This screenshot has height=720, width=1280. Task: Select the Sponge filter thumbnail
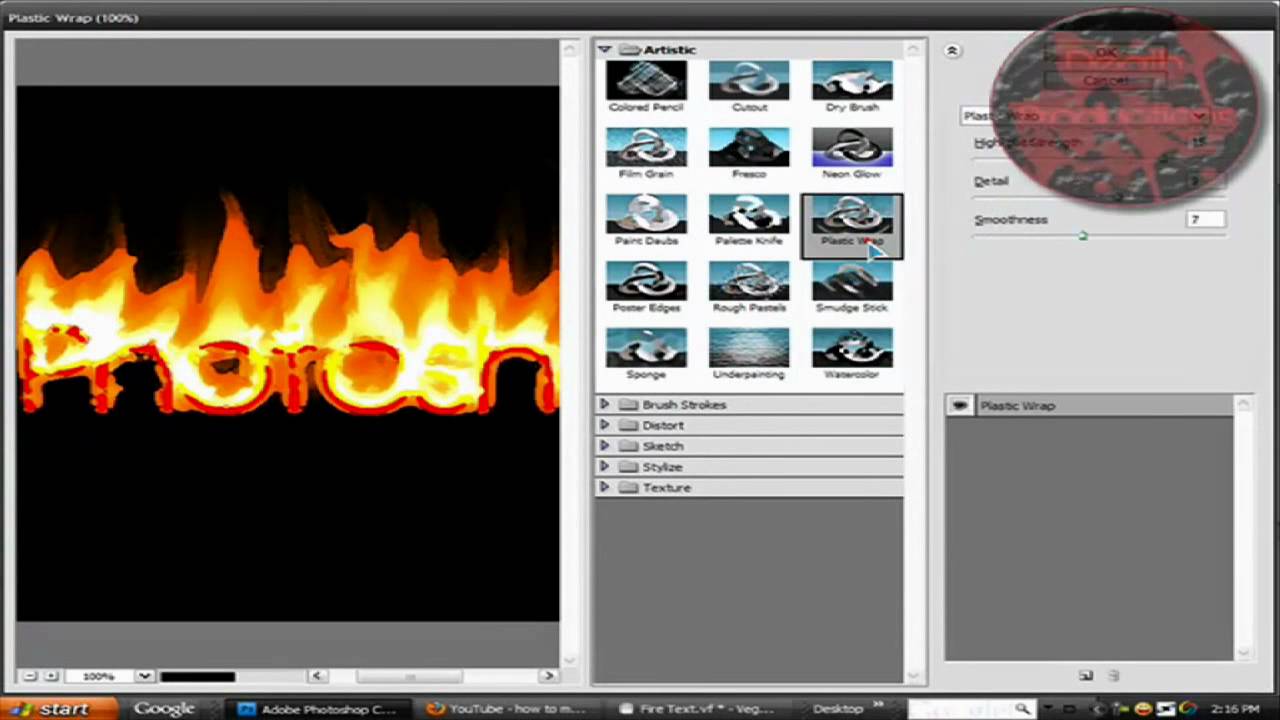pos(646,355)
